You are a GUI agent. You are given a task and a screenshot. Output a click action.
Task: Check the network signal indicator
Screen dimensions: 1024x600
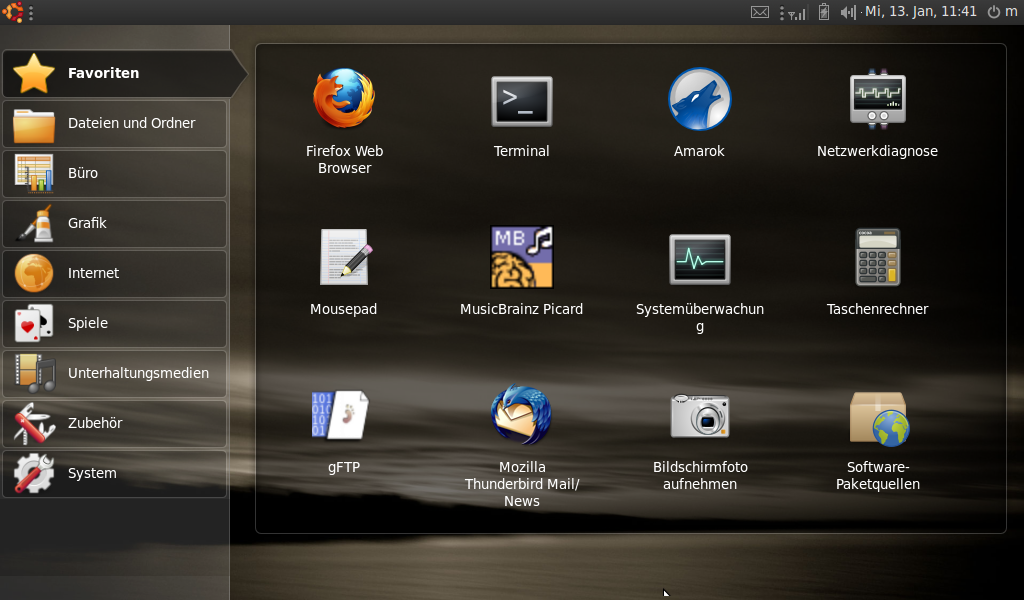797,12
